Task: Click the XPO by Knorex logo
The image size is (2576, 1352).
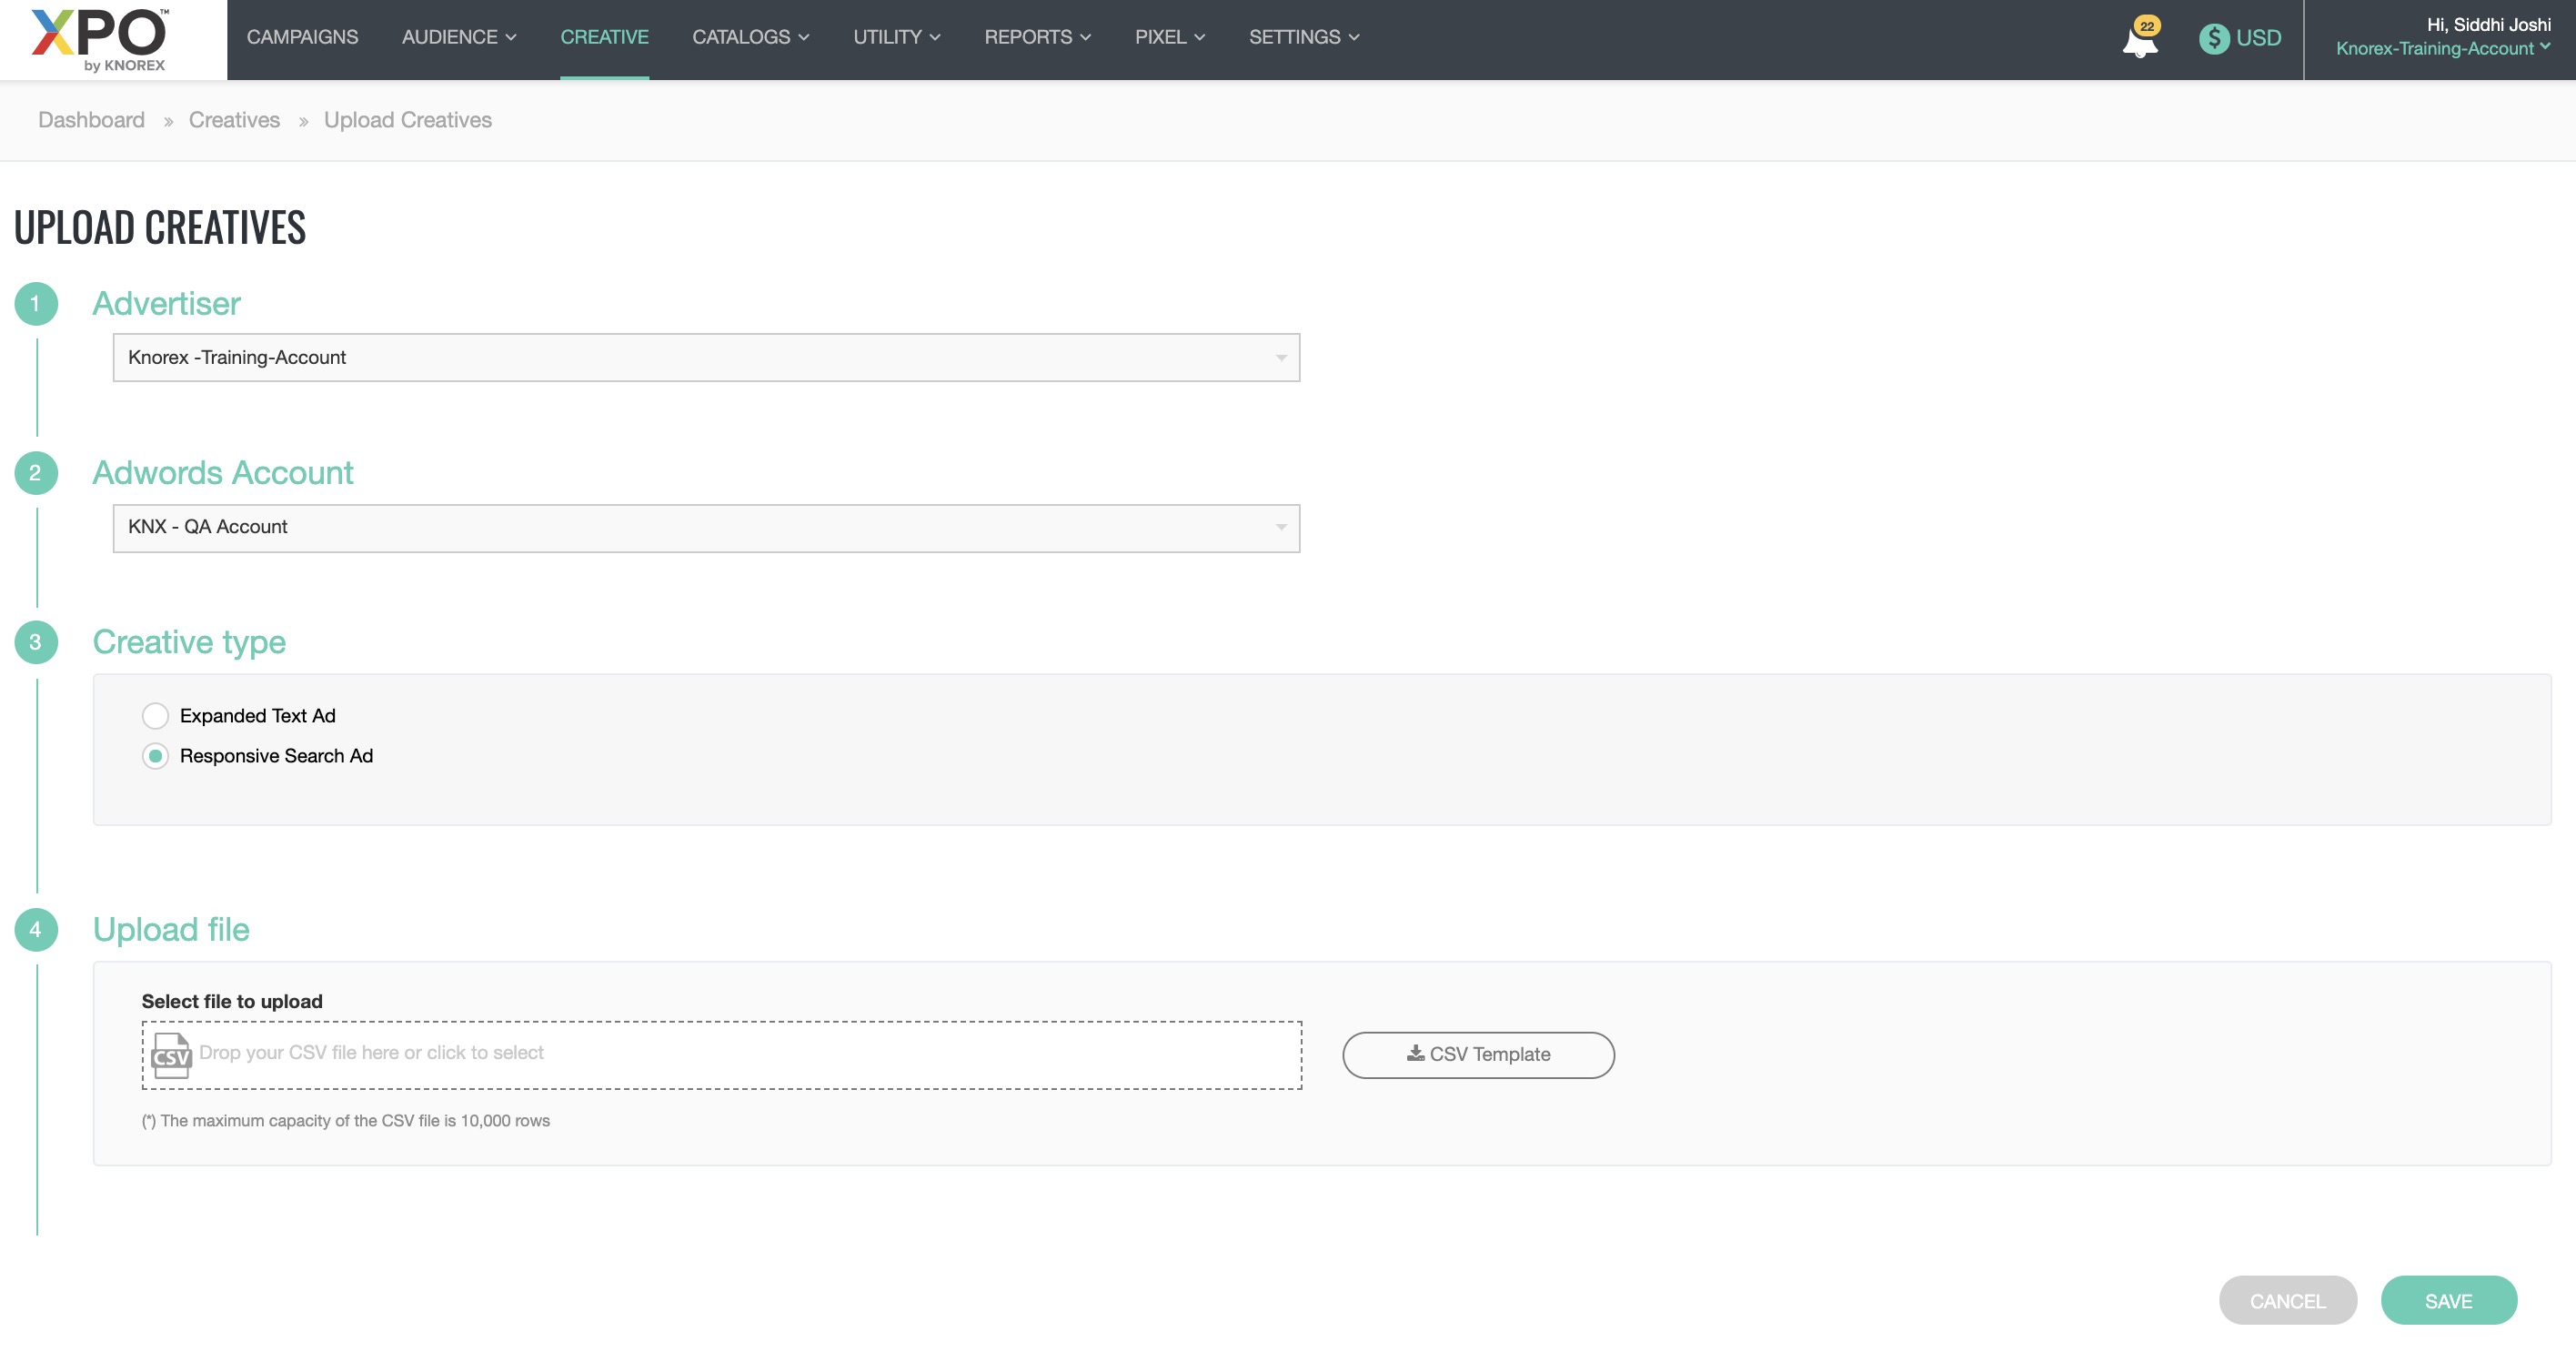Action: click(101, 40)
